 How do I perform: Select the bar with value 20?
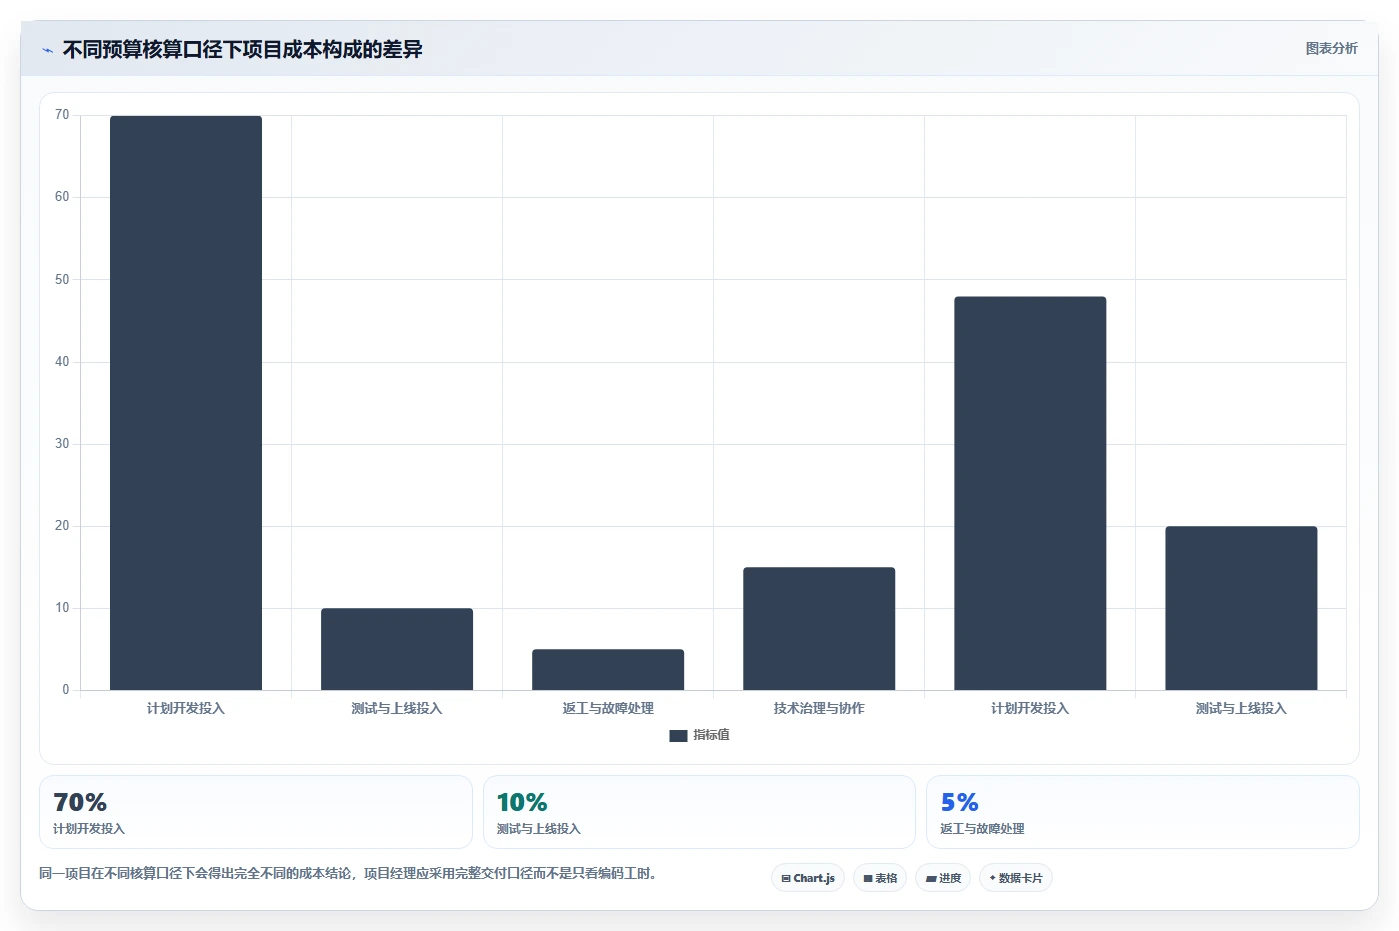[x=1241, y=608]
